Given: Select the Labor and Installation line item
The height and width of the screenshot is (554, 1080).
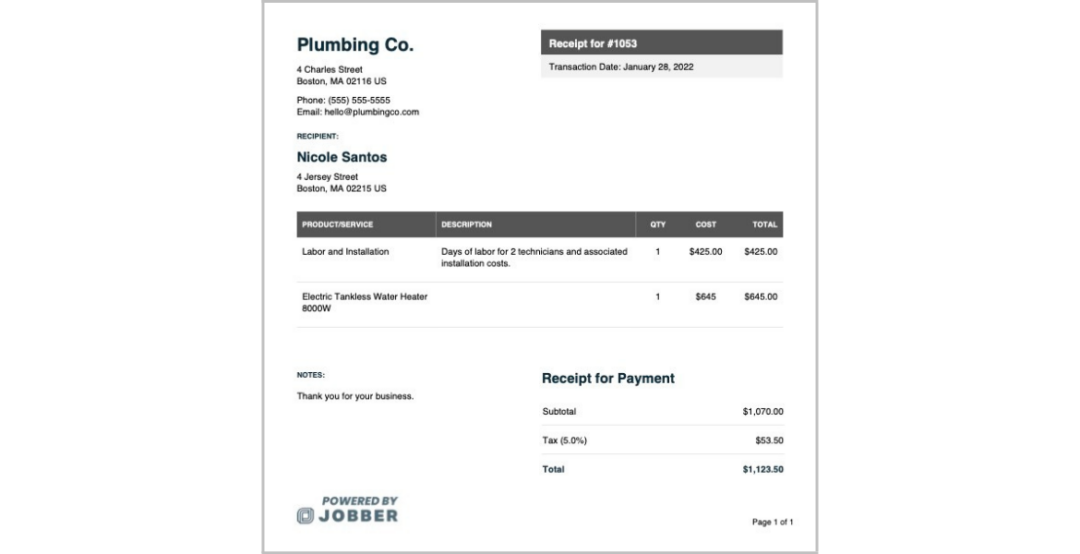Looking at the screenshot, I should [345, 252].
